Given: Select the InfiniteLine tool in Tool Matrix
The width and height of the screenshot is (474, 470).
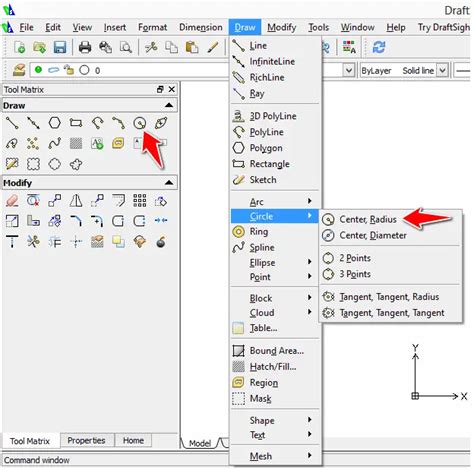Looking at the screenshot, I should (x=33, y=123).
